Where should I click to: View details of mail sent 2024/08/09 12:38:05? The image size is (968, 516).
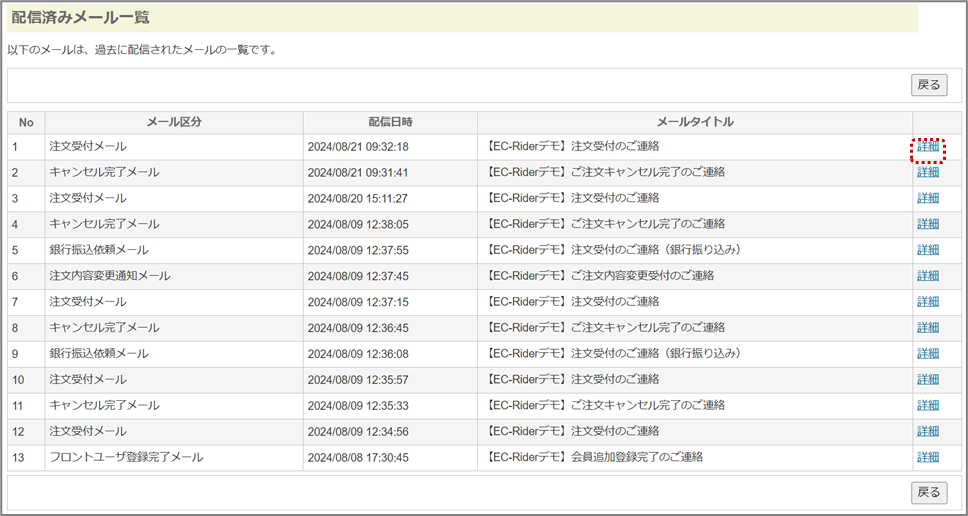point(928,224)
